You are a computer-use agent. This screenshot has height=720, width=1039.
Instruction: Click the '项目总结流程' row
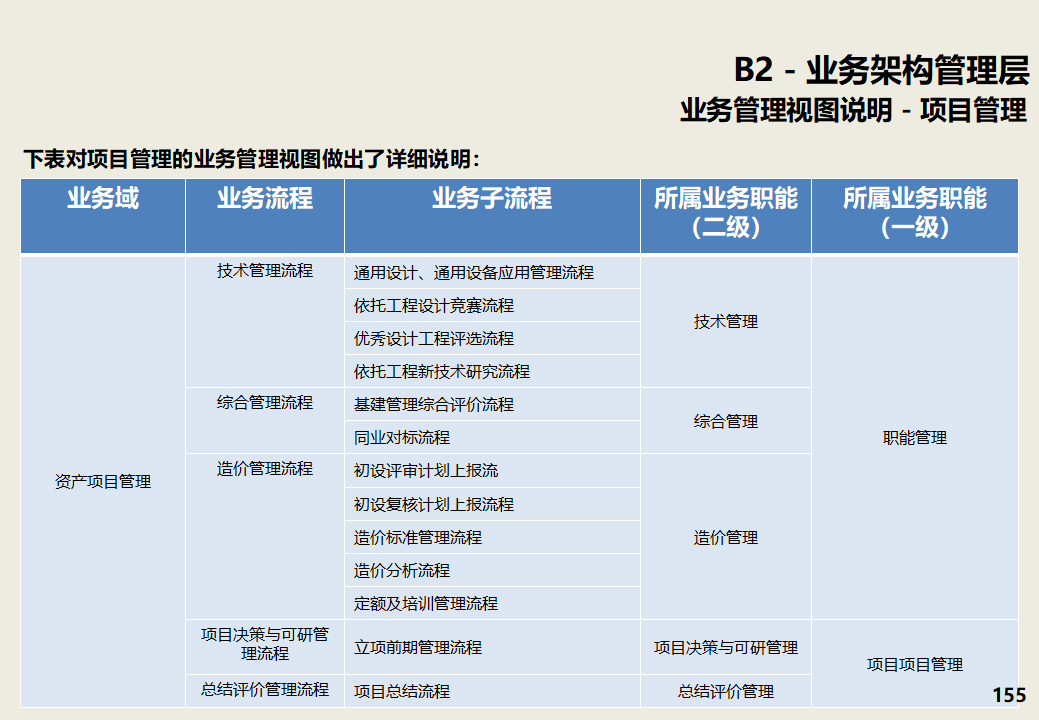(x=492, y=691)
